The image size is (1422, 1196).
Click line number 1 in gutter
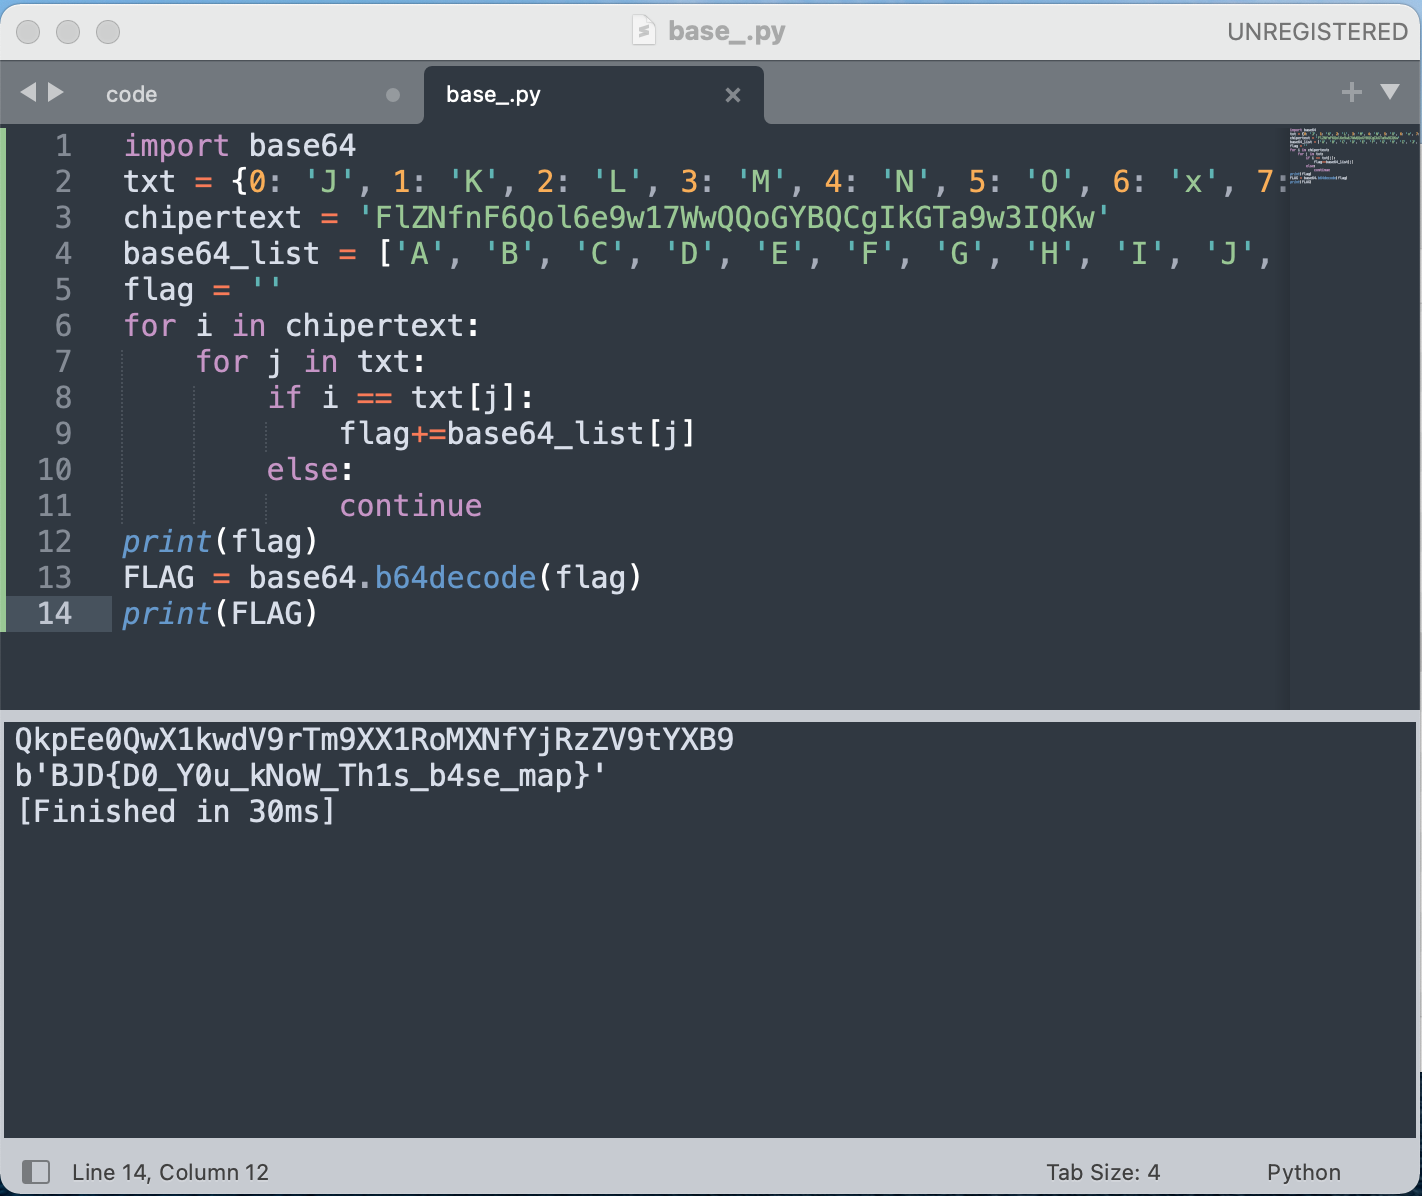63,146
